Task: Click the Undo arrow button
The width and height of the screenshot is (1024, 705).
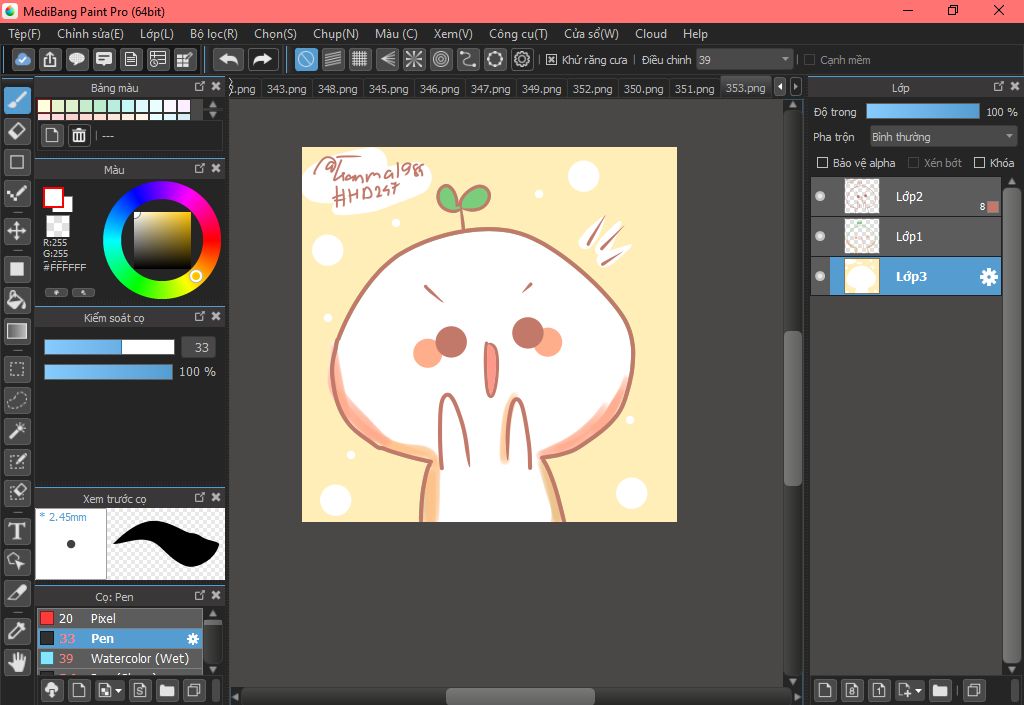Action: (x=229, y=60)
